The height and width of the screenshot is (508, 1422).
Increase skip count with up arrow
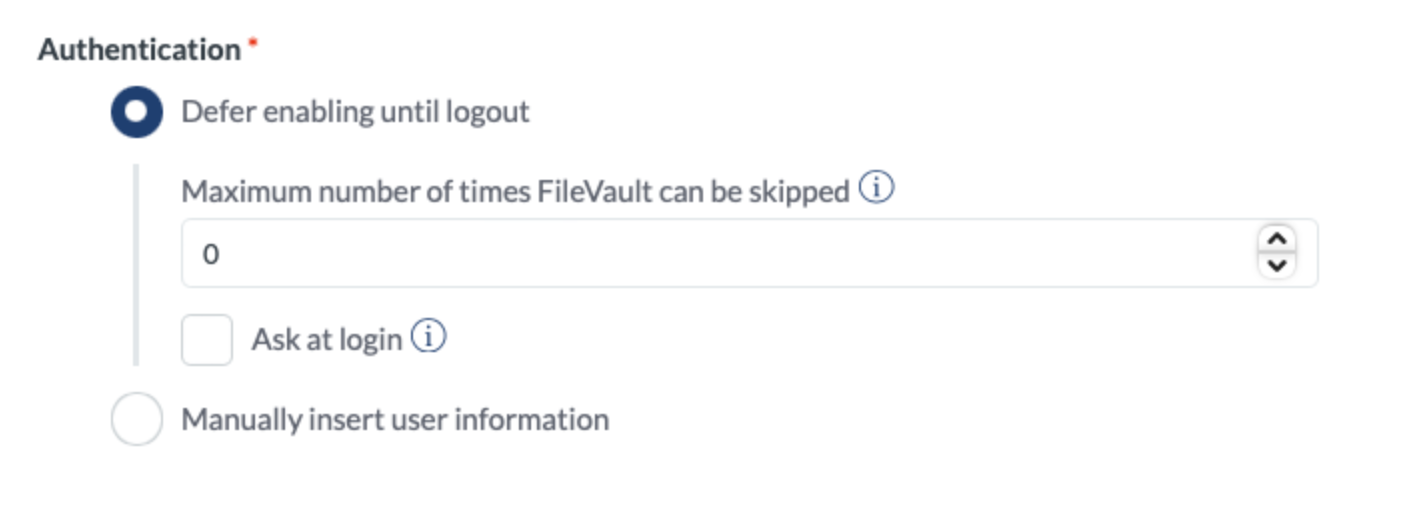(1276, 241)
